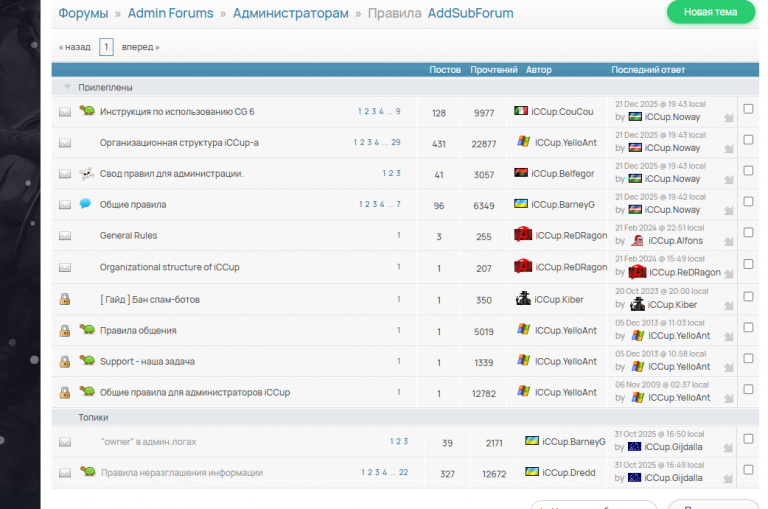Click the envelope icon for owner в админ.логах
This screenshot has width=768, height=509.
click(65, 442)
